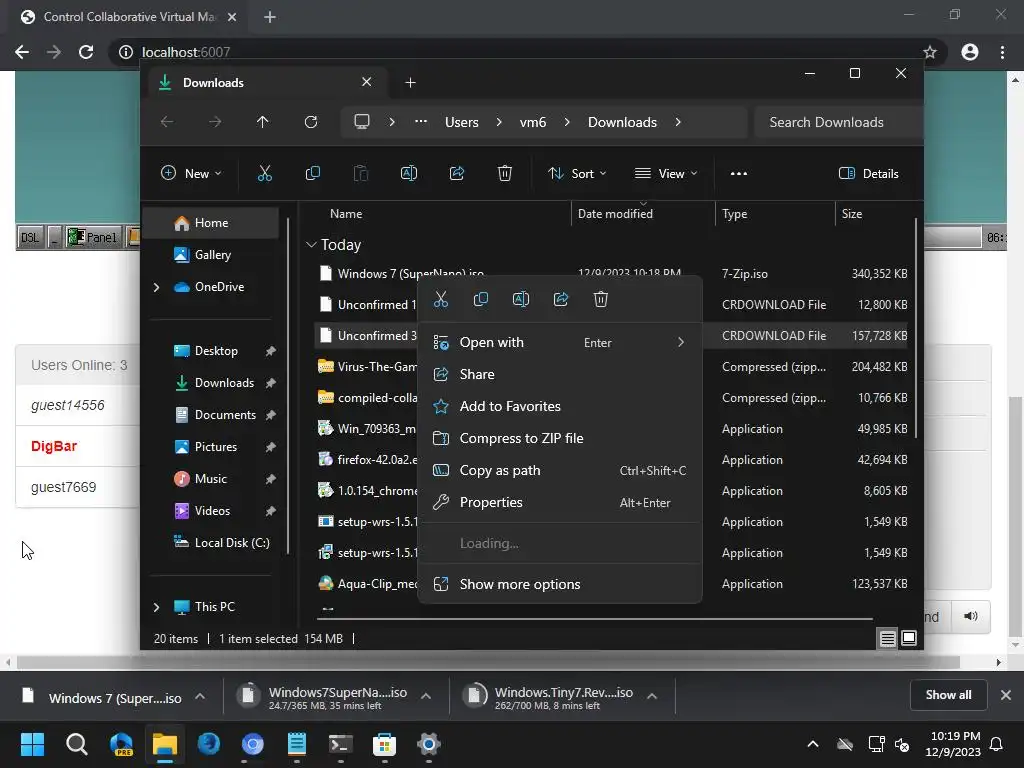Switch to large thumbnails view icon
1024x768 pixels.
(909, 638)
